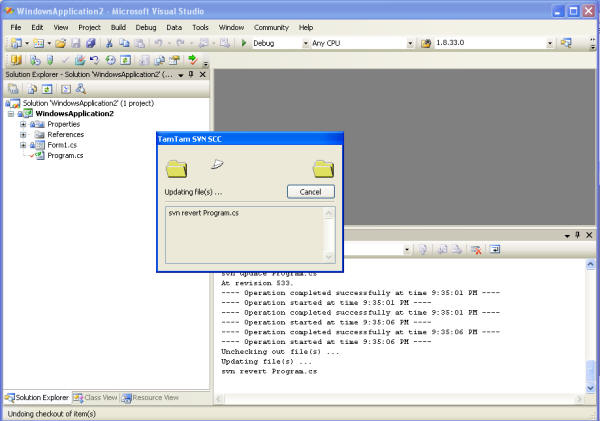Toggle Word Wrap in Output window toolbar
This screenshot has height=421, width=600.
tap(495, 250)
